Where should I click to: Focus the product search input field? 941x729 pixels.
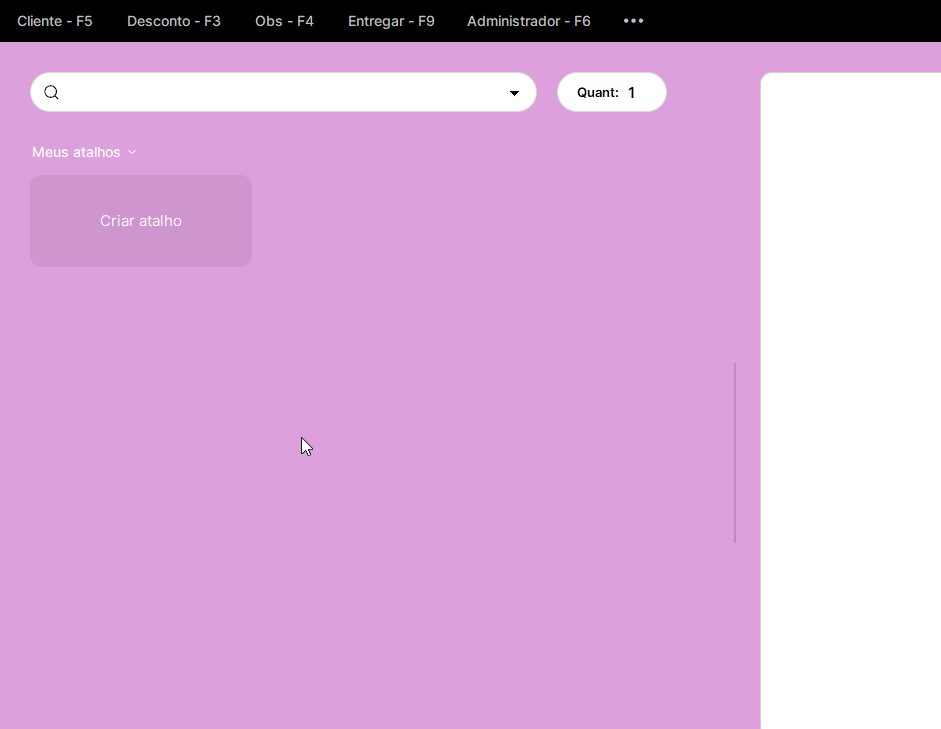click(x=282, y=92)
